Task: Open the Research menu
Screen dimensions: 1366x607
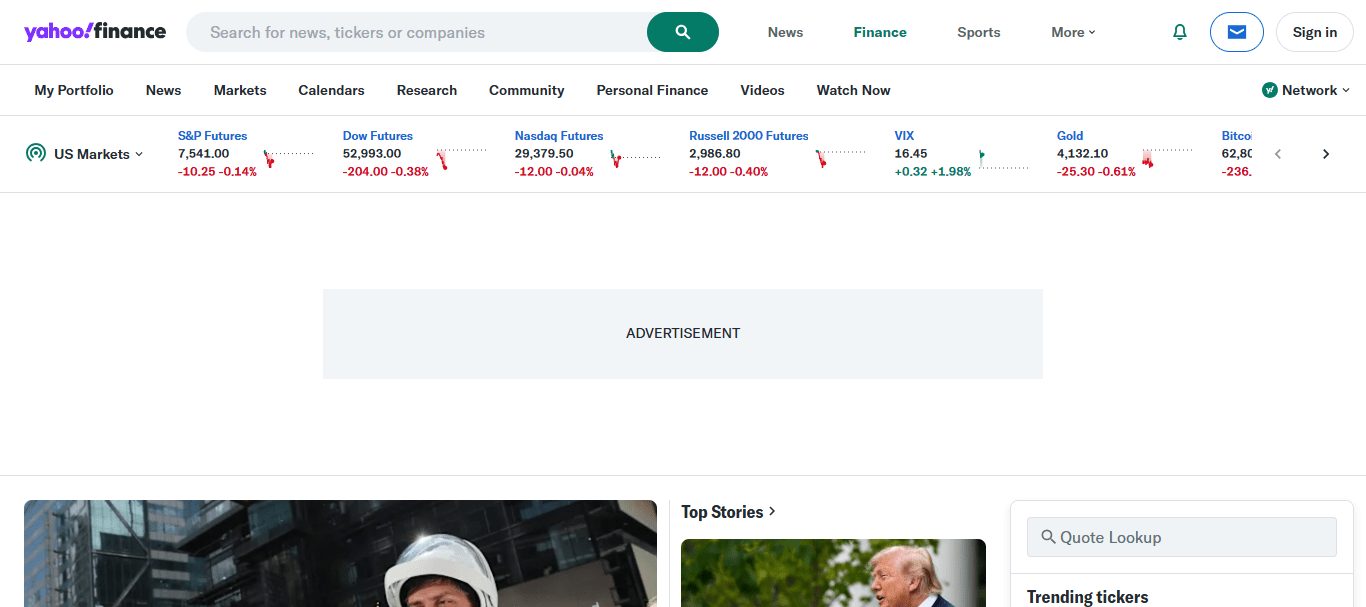Action: [427, 90]
